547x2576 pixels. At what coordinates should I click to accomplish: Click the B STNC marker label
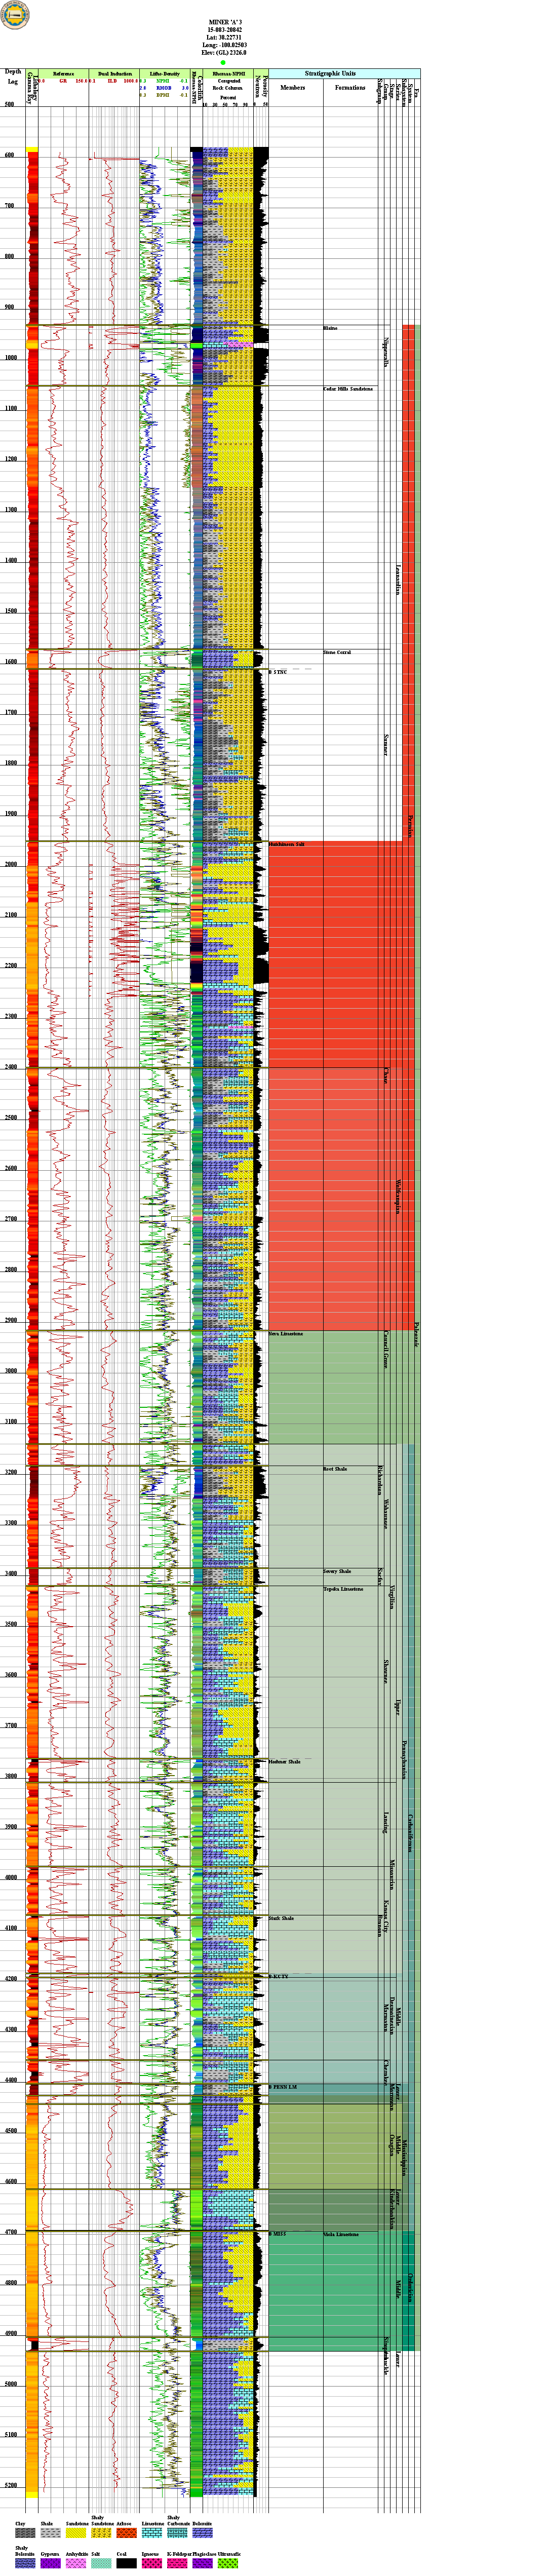pyautogui.click(x=278, y=672)
